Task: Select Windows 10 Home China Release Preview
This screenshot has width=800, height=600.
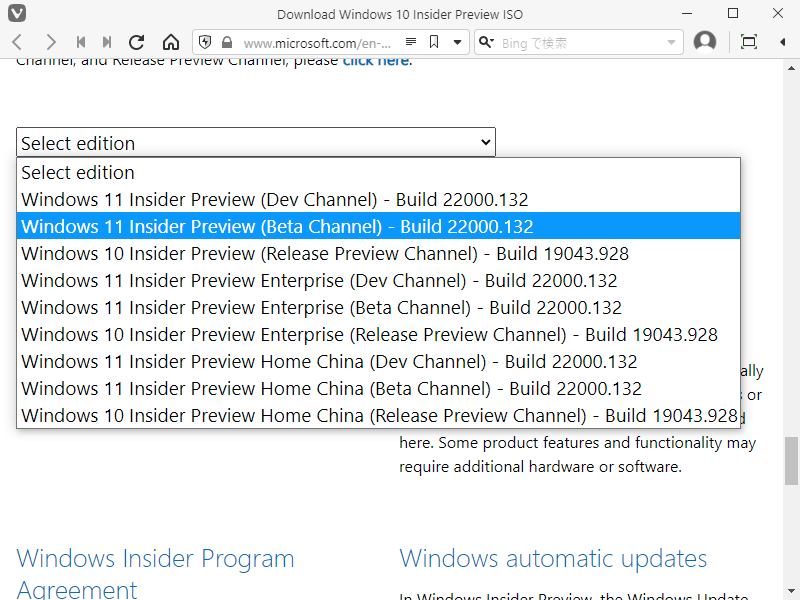Action: point(378,416)
